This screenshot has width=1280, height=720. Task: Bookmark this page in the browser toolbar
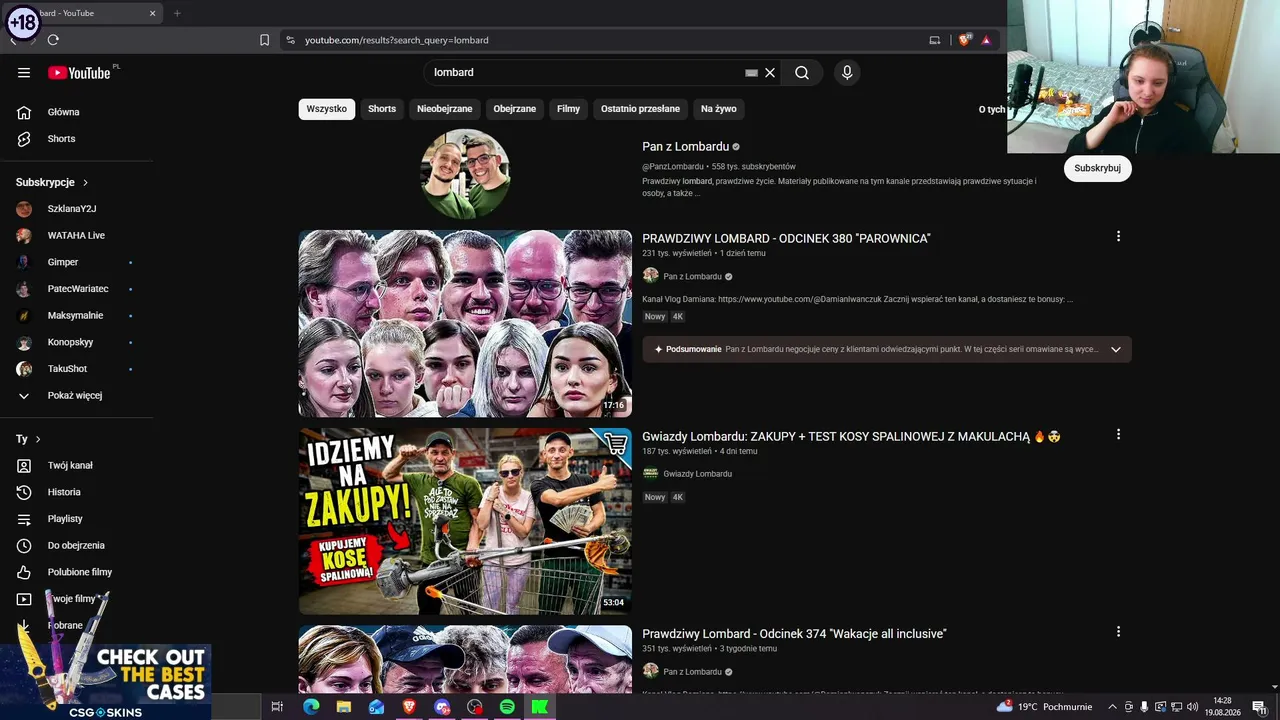tap(264, 40)
